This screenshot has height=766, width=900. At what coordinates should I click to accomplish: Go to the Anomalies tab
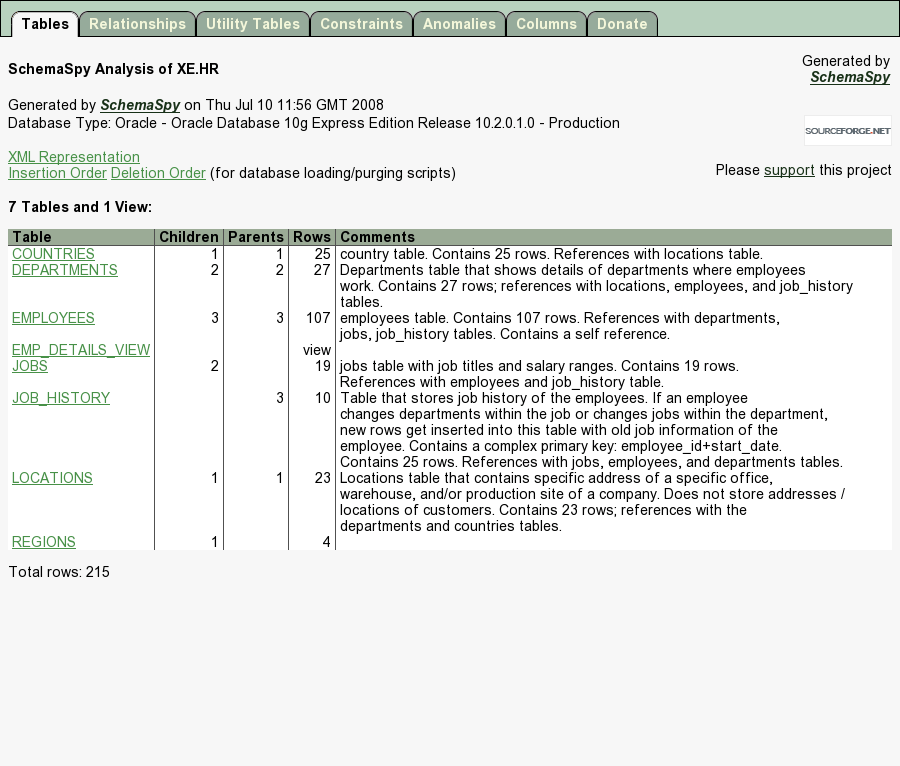pos(459,24)
